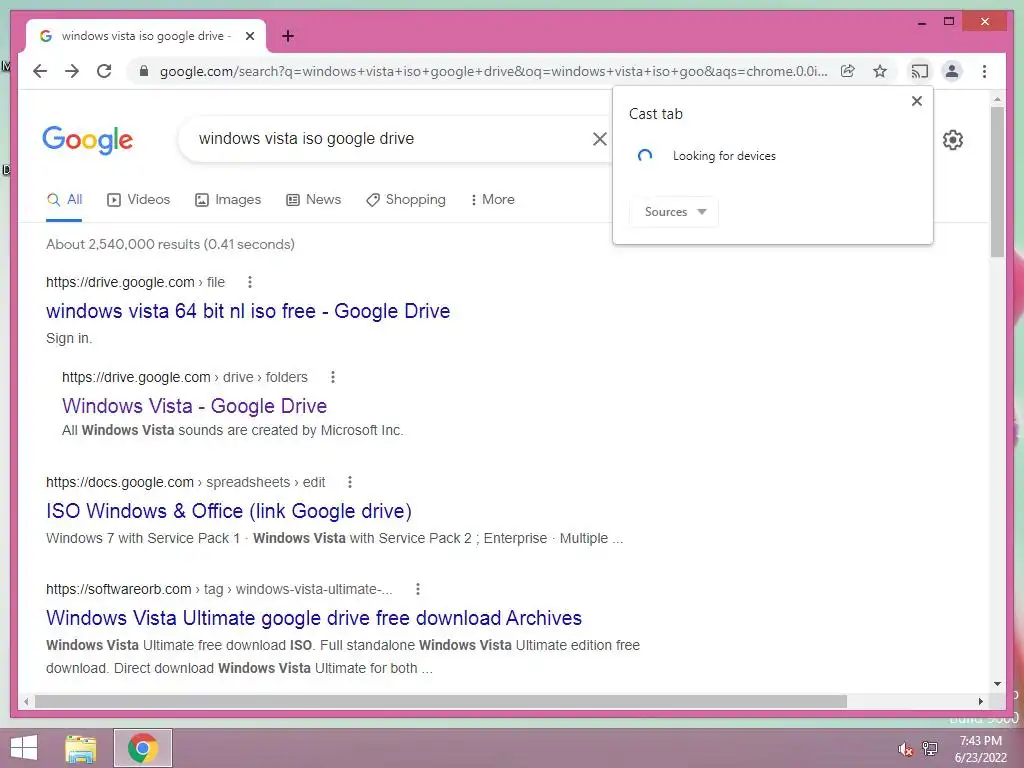This screenshot has width=1024, height=768.
Task: Open options for drive folders result
Action: [x=332, y=377]
